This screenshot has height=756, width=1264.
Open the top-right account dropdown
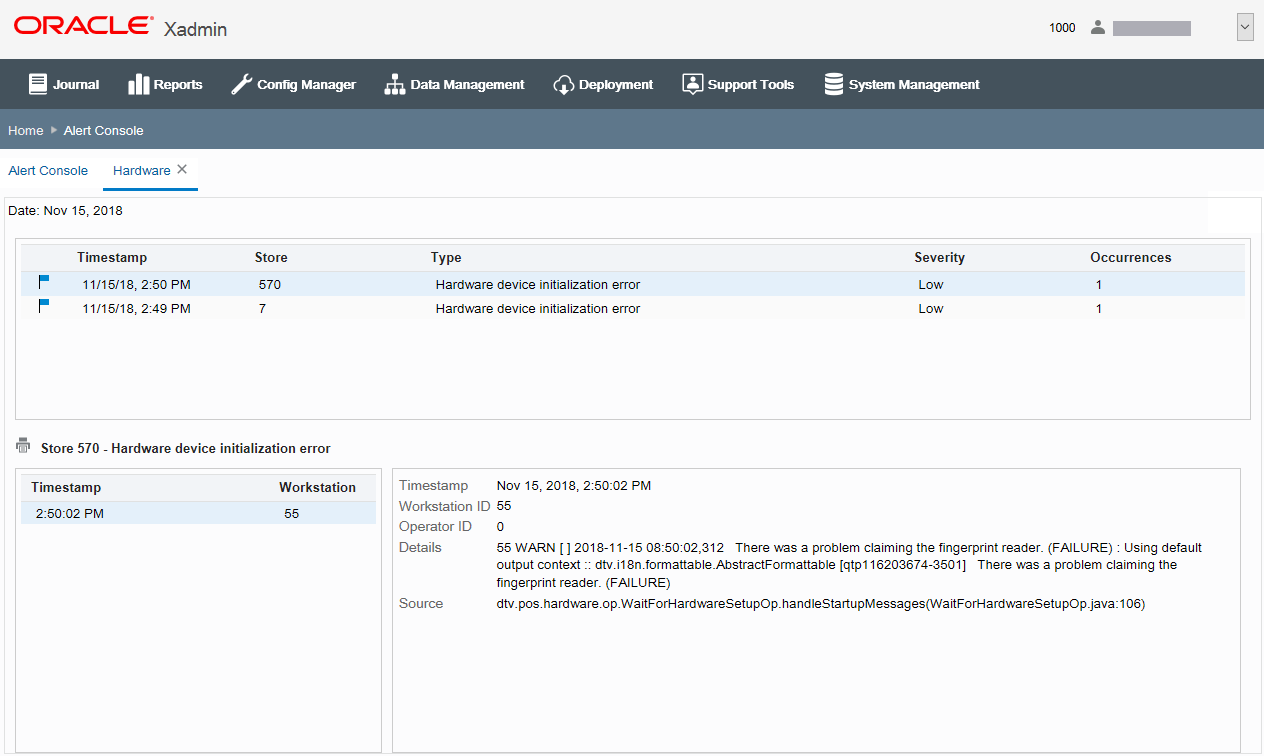1244,27
